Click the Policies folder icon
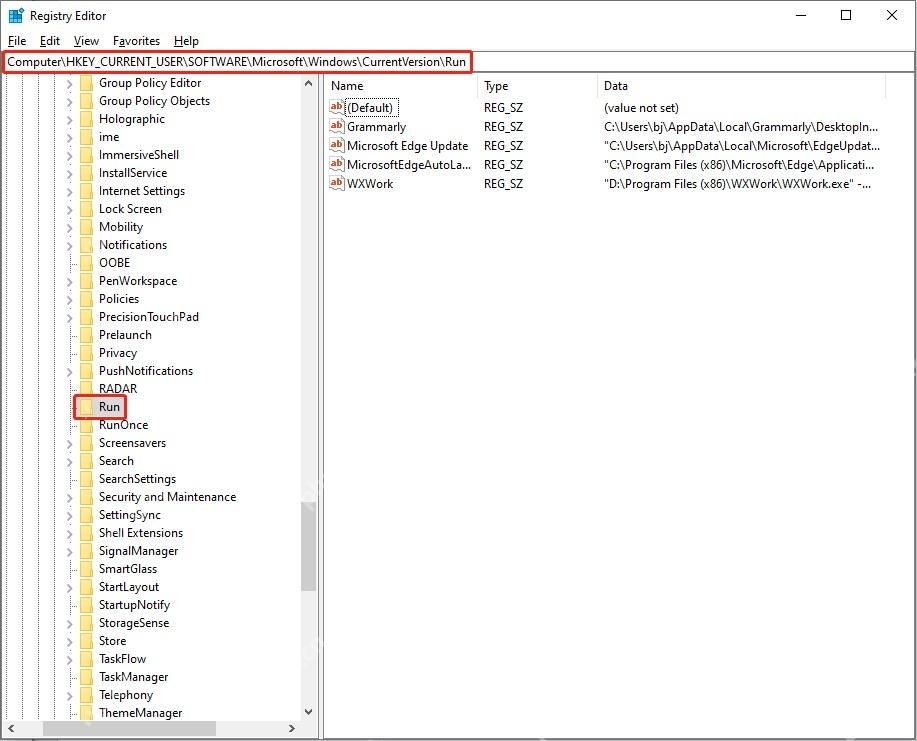Image resolution: width=917 pixels, height=741 pixels. pos(87,299)
